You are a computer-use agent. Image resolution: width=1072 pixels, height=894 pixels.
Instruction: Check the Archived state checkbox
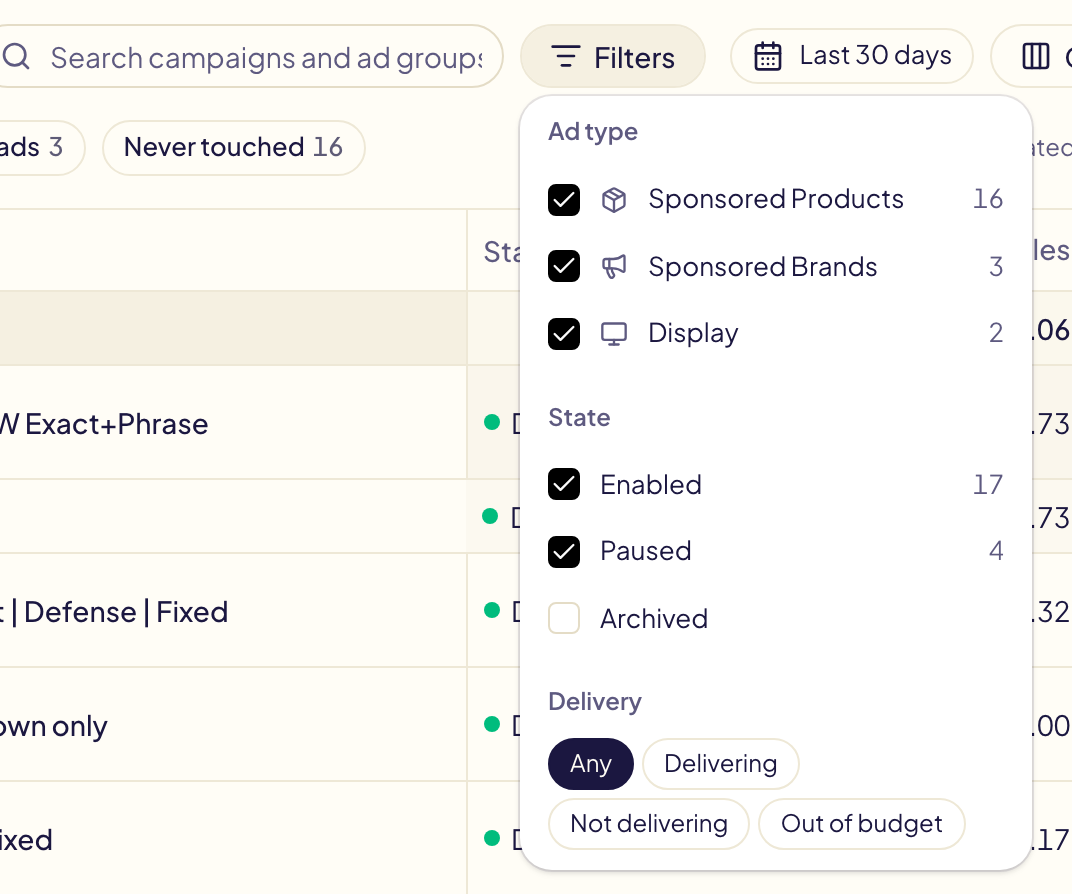(x=564, y=618)
